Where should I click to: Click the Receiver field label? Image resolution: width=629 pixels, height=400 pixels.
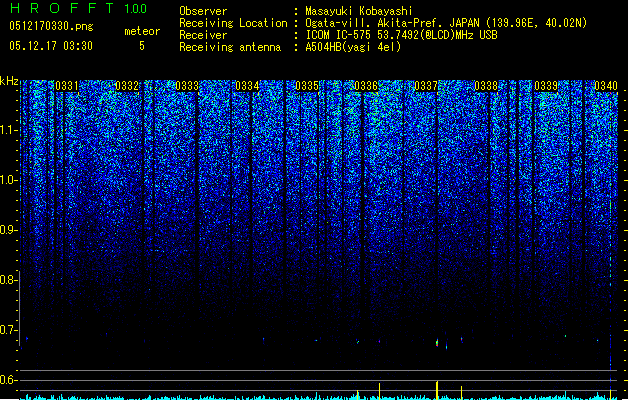(203, 35)
